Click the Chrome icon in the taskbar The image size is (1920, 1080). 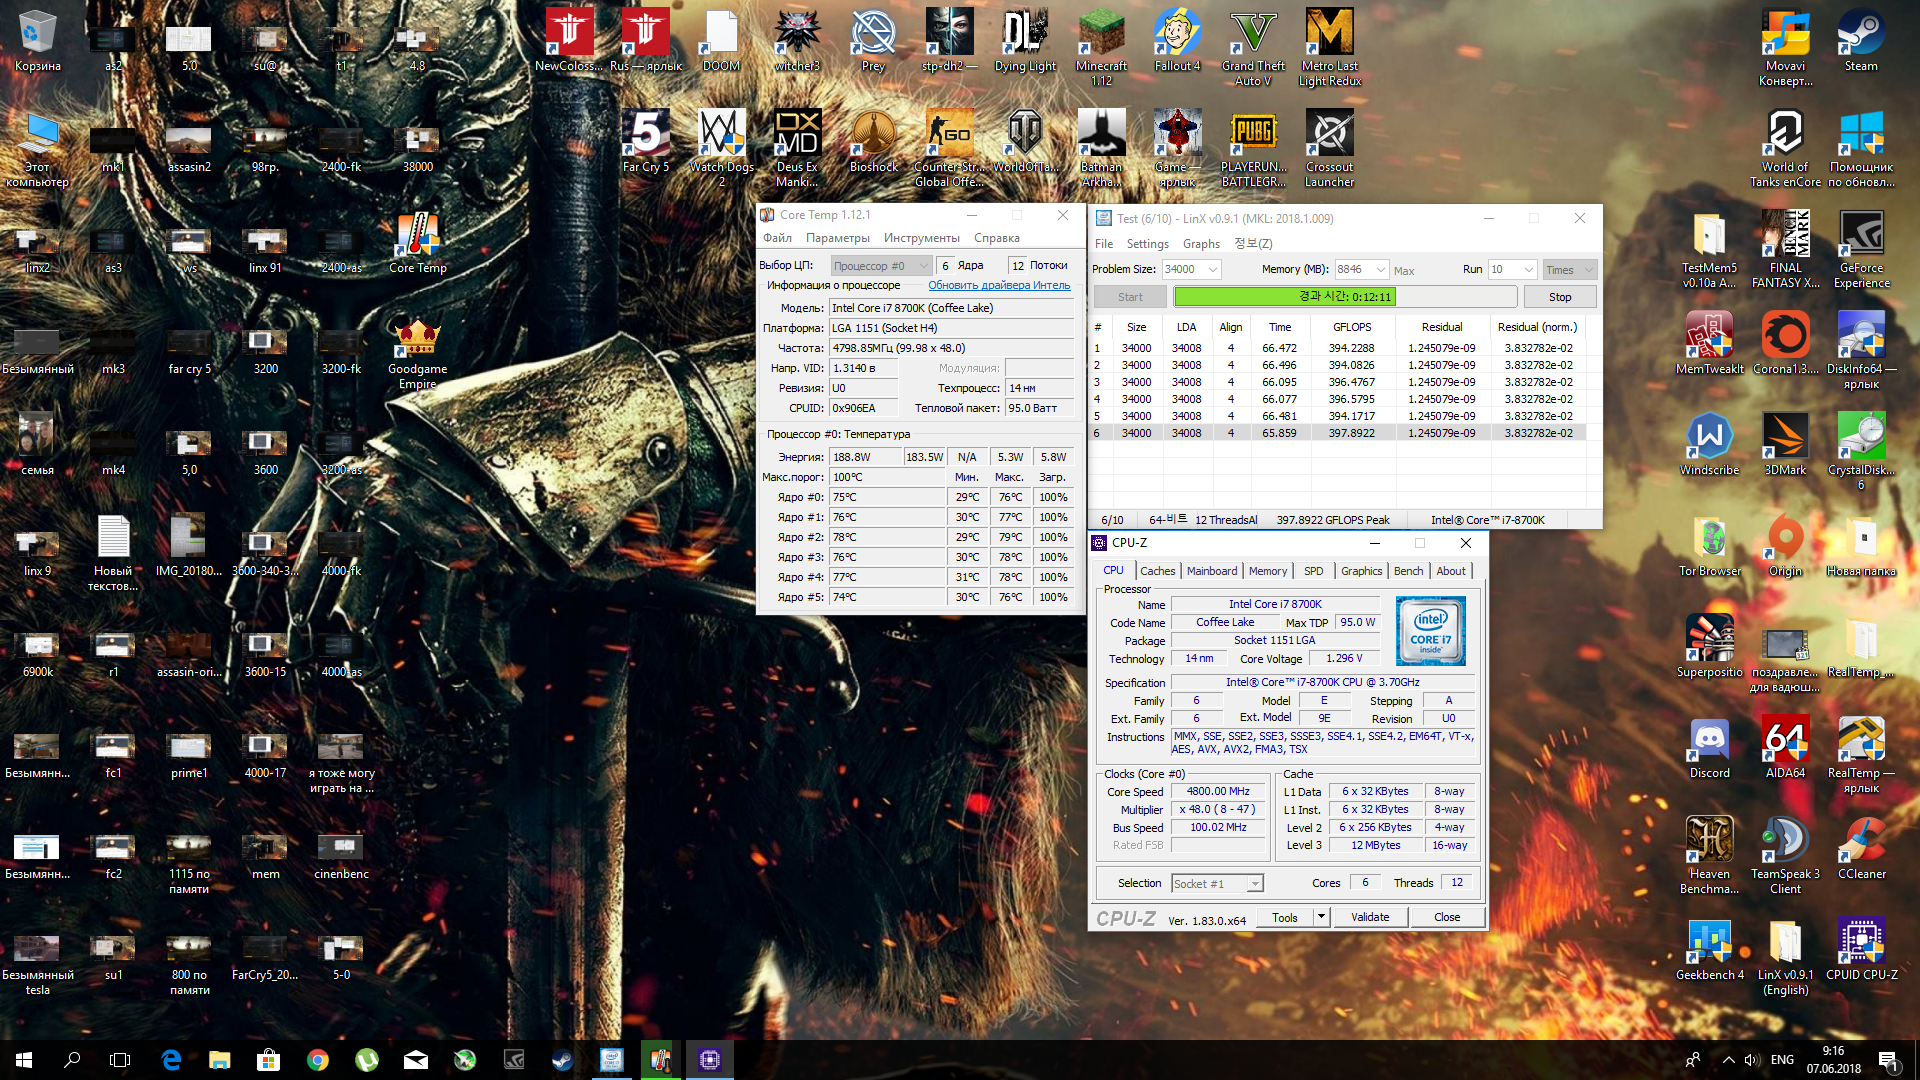[318, 1060]
